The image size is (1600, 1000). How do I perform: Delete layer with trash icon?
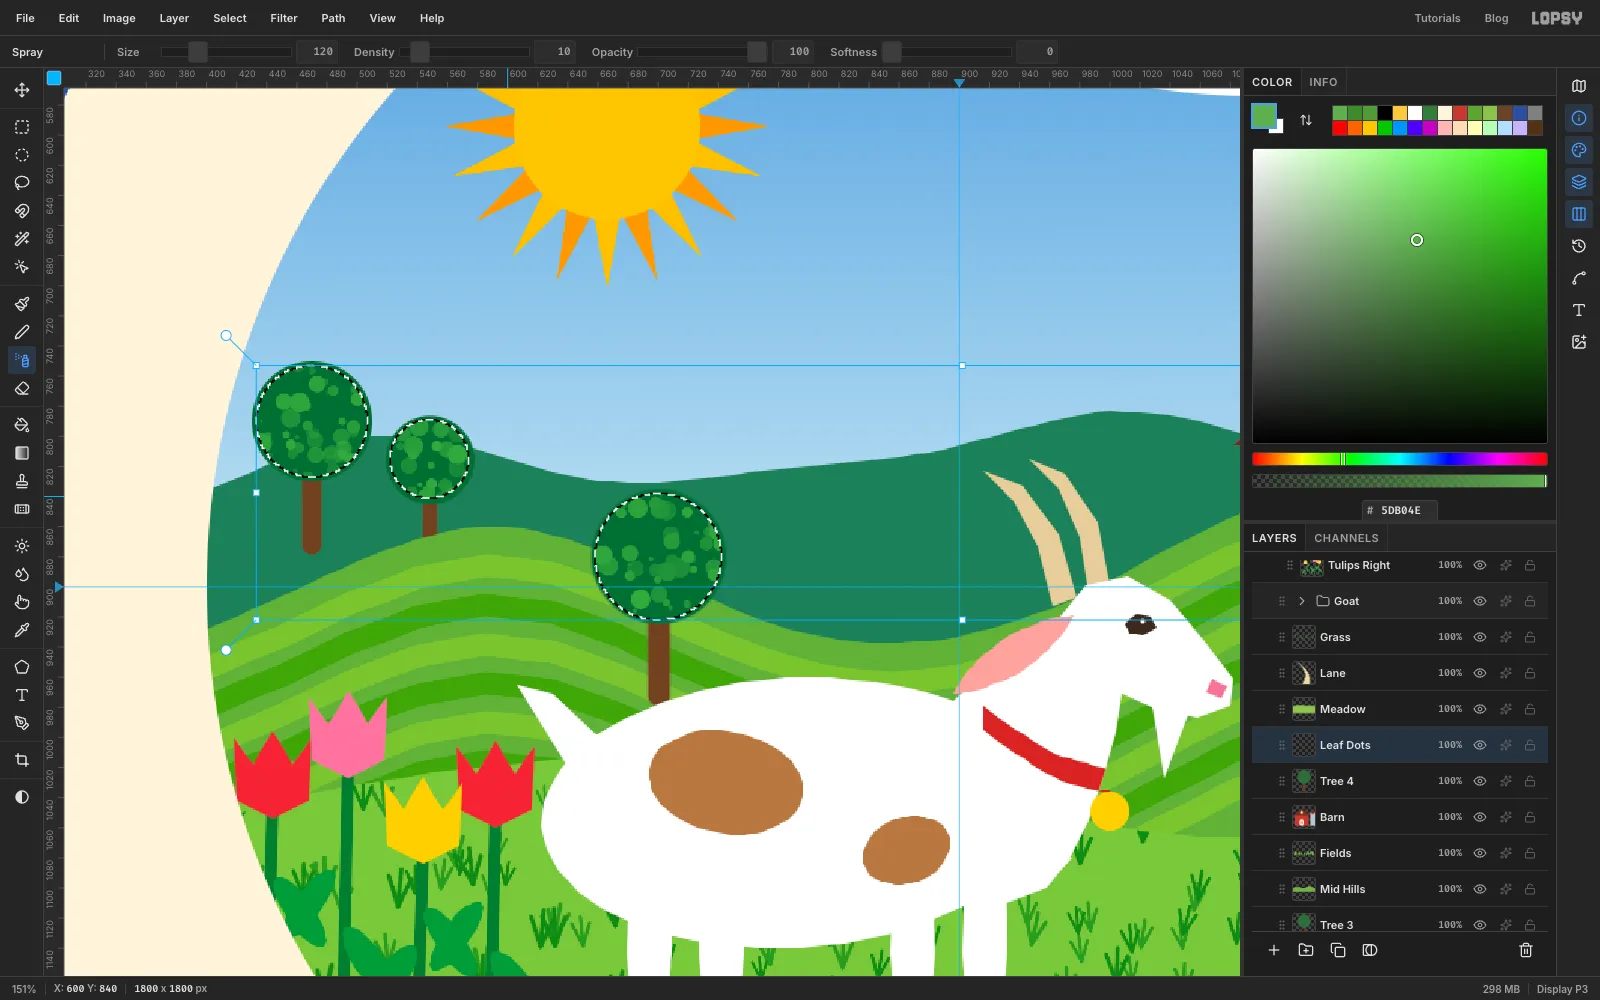[1526, 950]
